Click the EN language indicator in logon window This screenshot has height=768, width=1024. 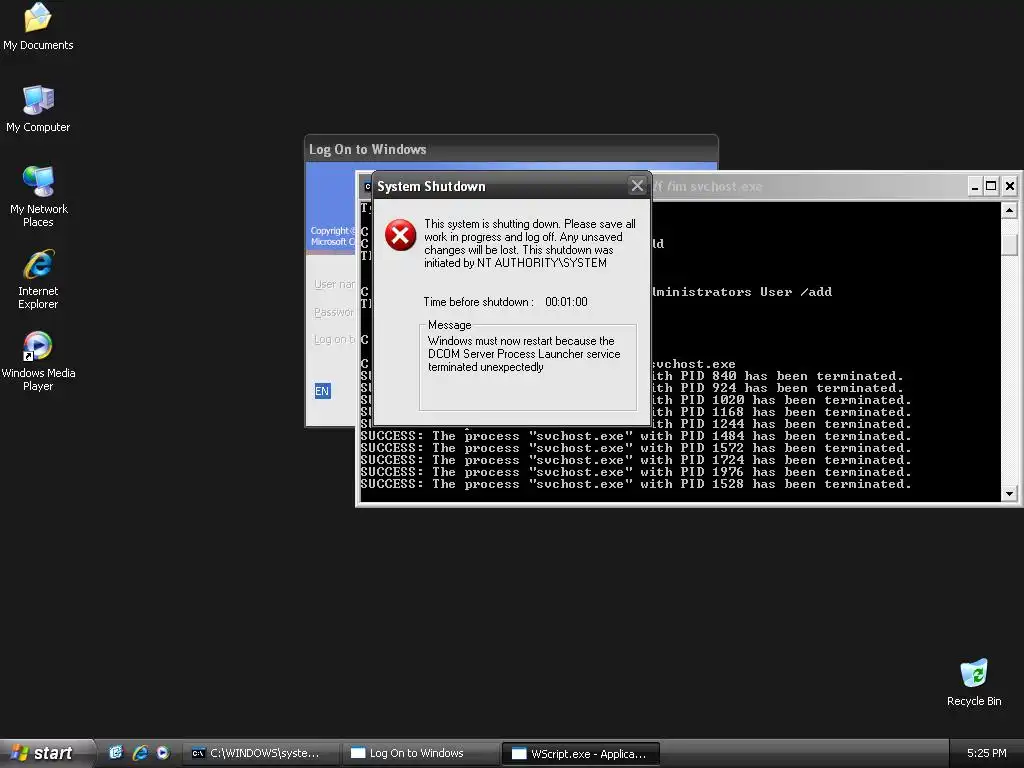tap(322, 391)
